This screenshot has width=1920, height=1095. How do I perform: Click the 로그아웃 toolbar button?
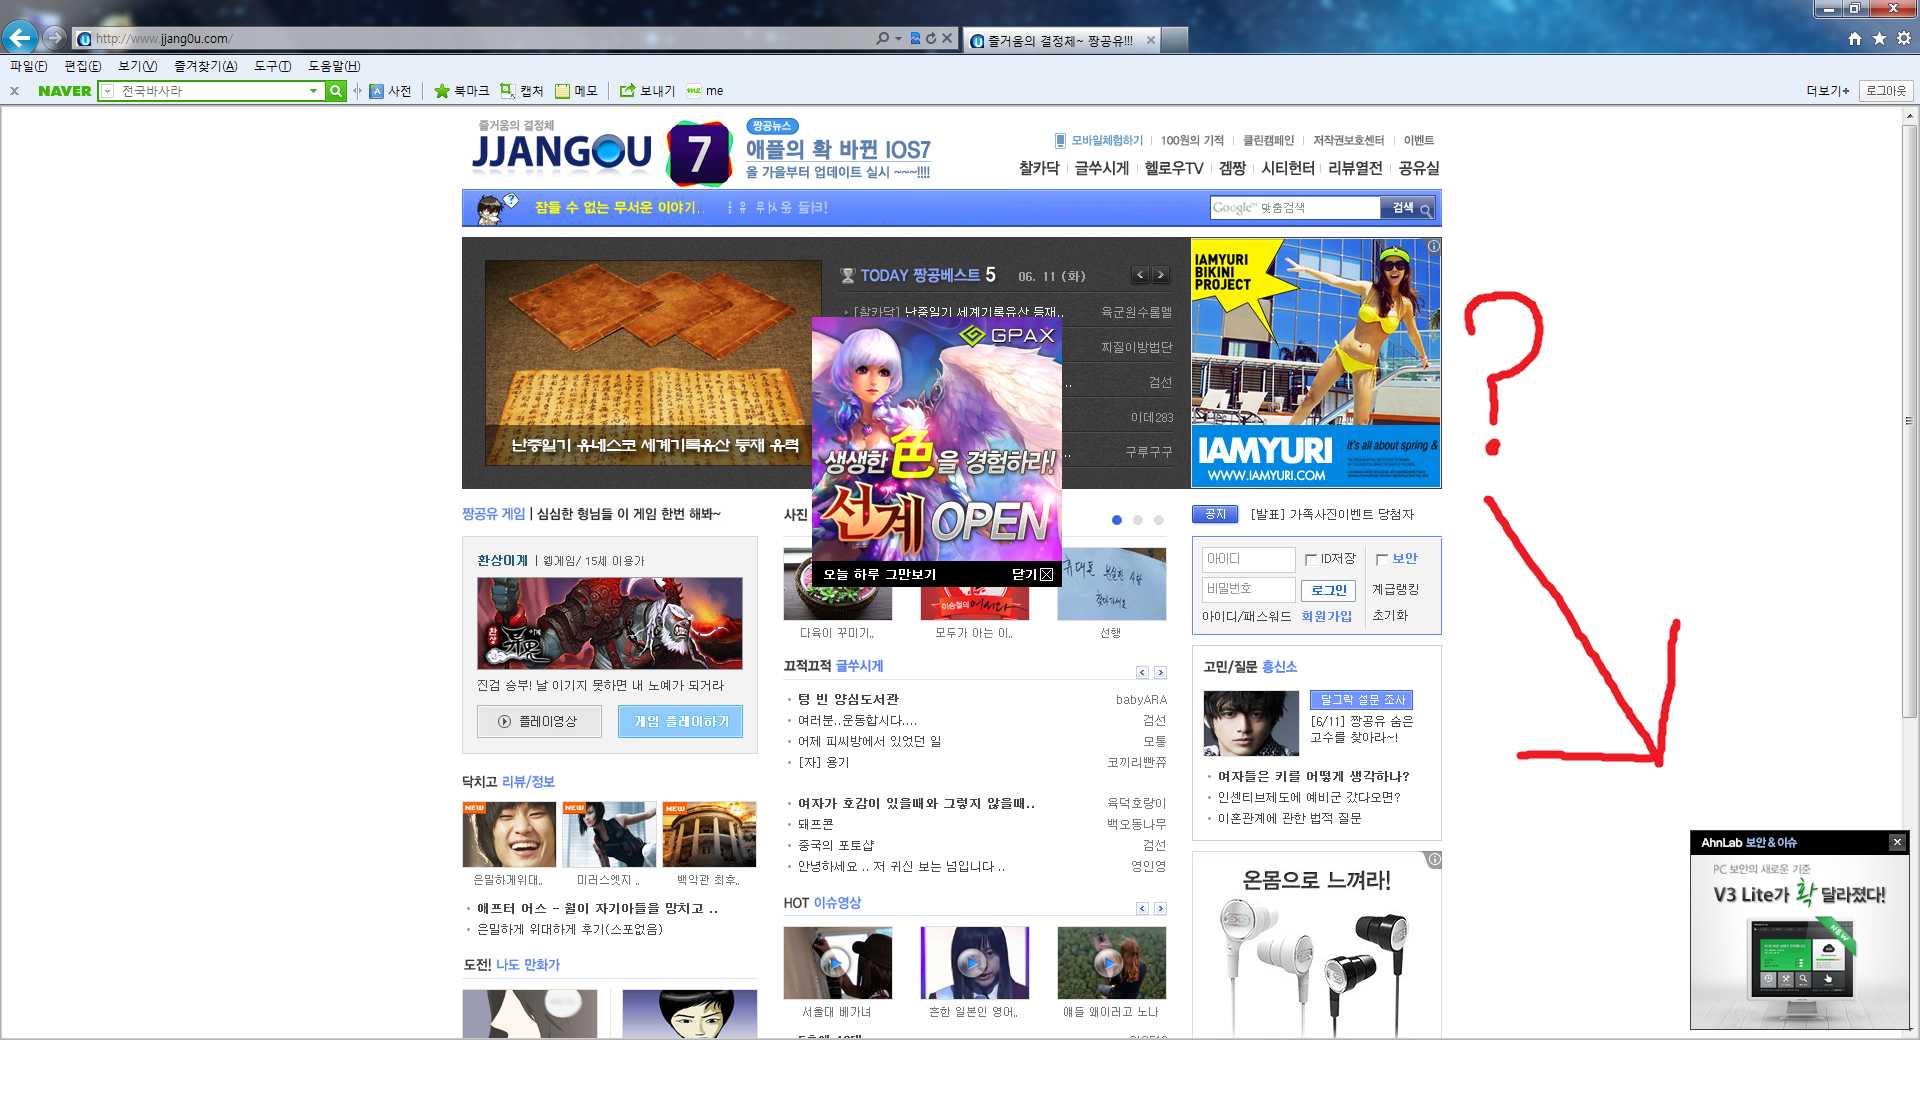point(1886,91)
